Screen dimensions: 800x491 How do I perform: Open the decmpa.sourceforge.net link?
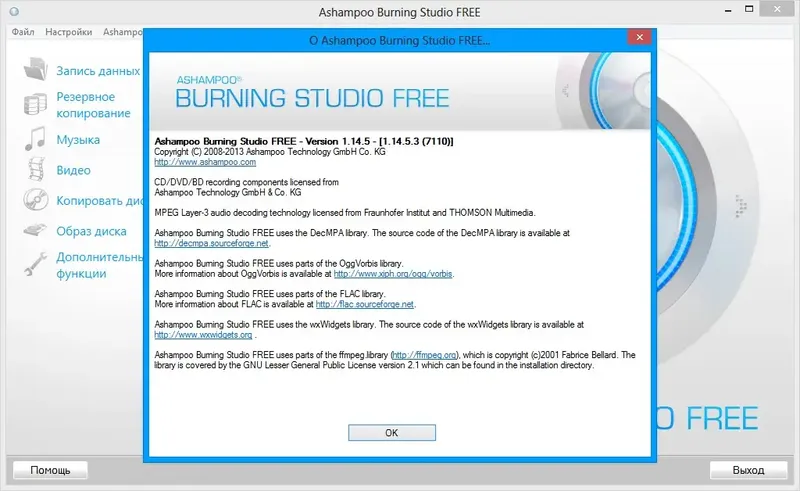point(211,243)
